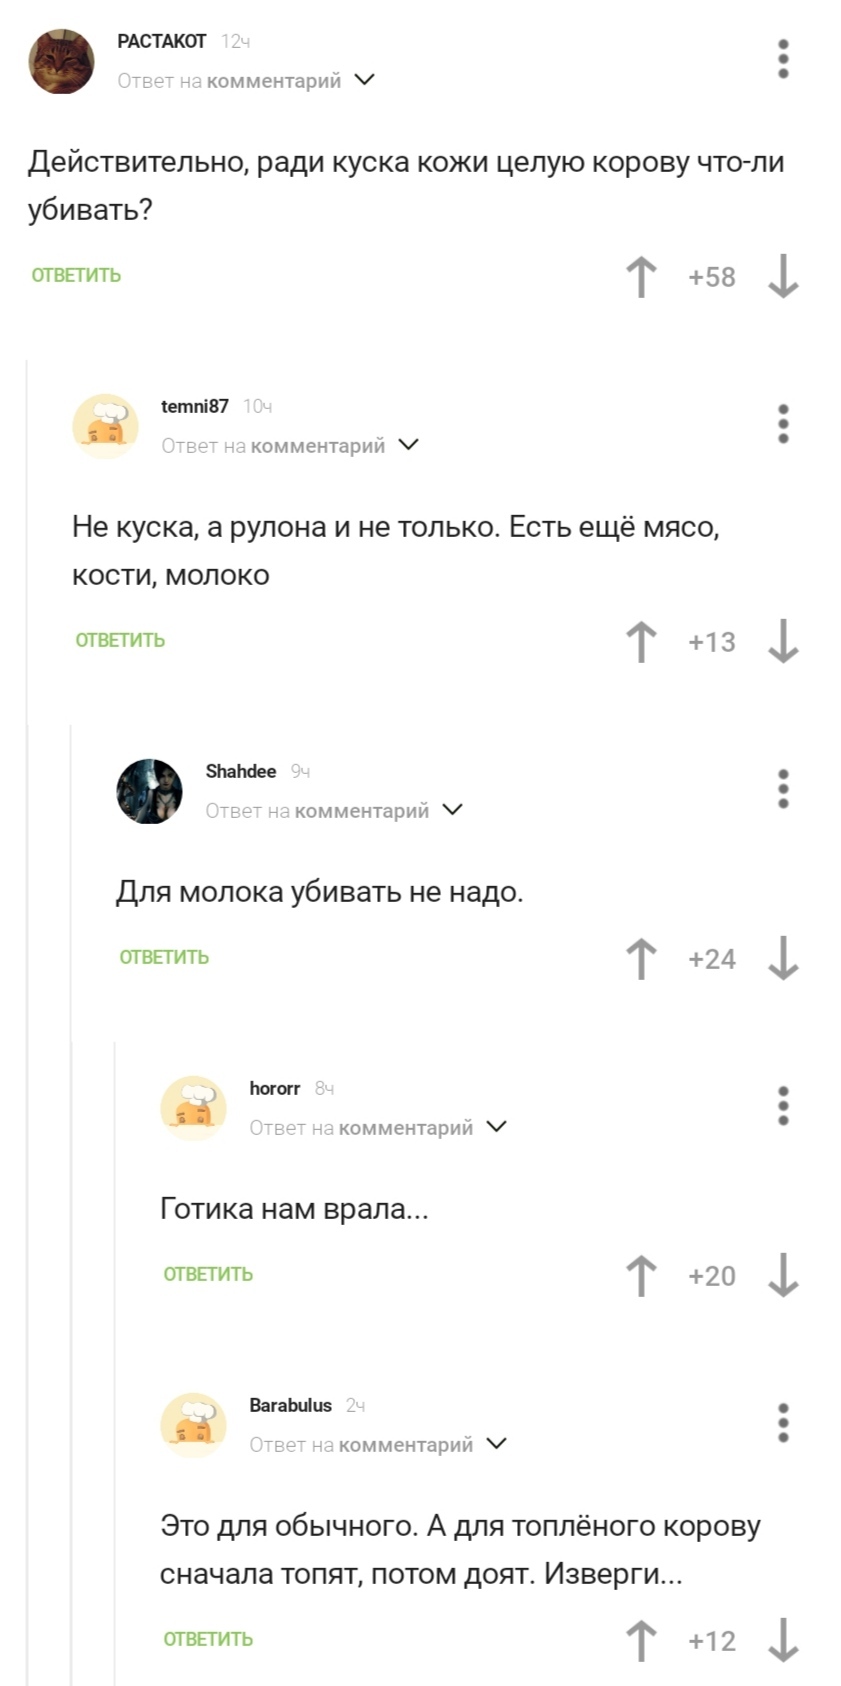
Task: Open РАСТАКОТ's cat avatar
Action: point(61,61)
